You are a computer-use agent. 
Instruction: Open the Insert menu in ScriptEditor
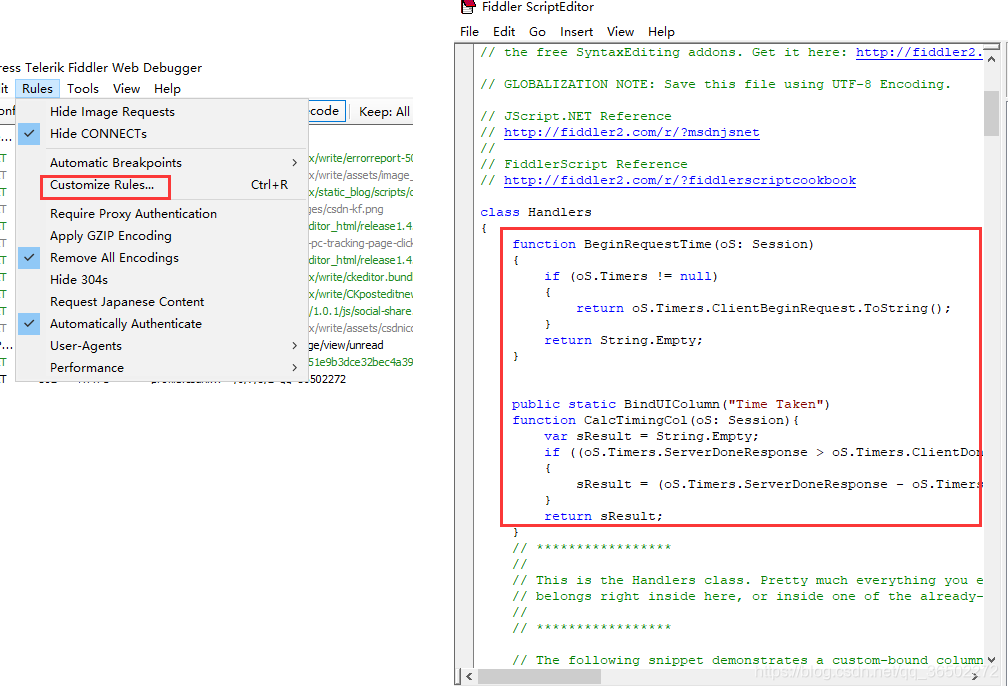576,32
